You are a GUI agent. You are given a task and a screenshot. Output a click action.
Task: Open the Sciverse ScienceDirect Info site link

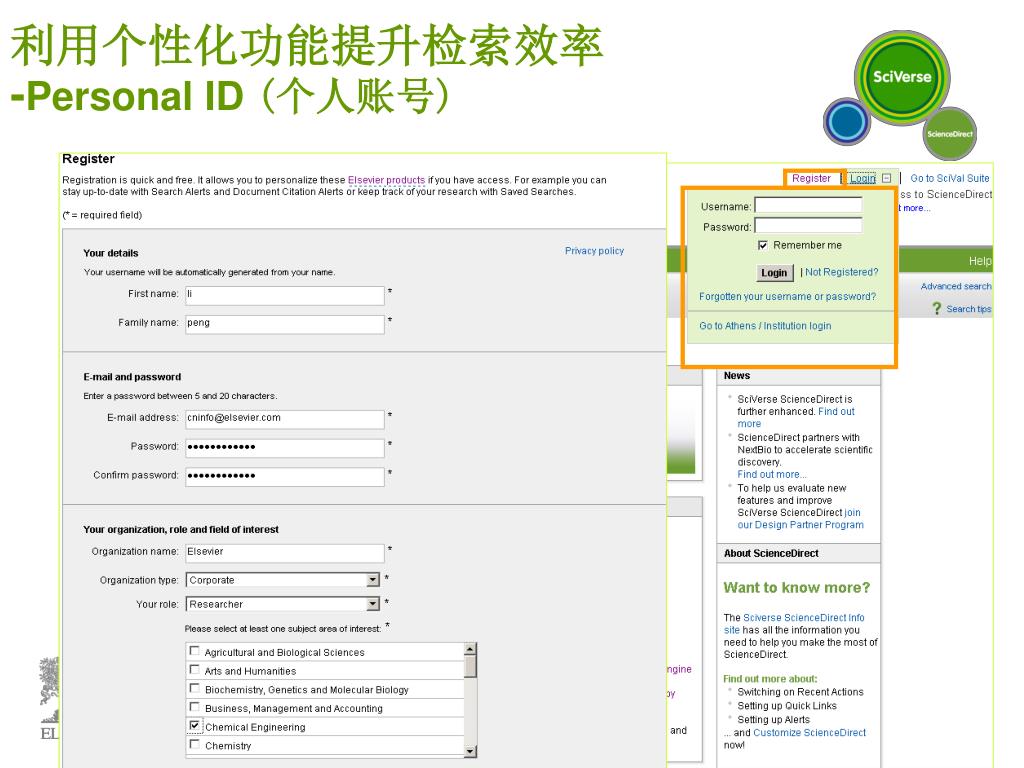point(794,624)
